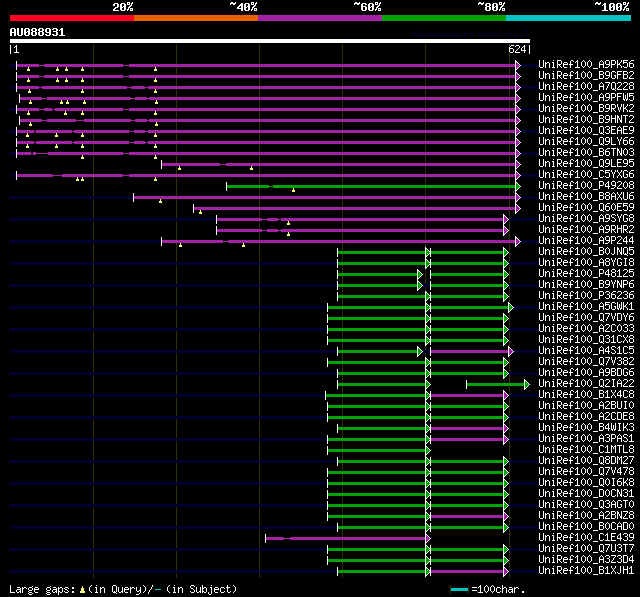Click the AU088931 query name
640x597 pixels.
(37, 33)
